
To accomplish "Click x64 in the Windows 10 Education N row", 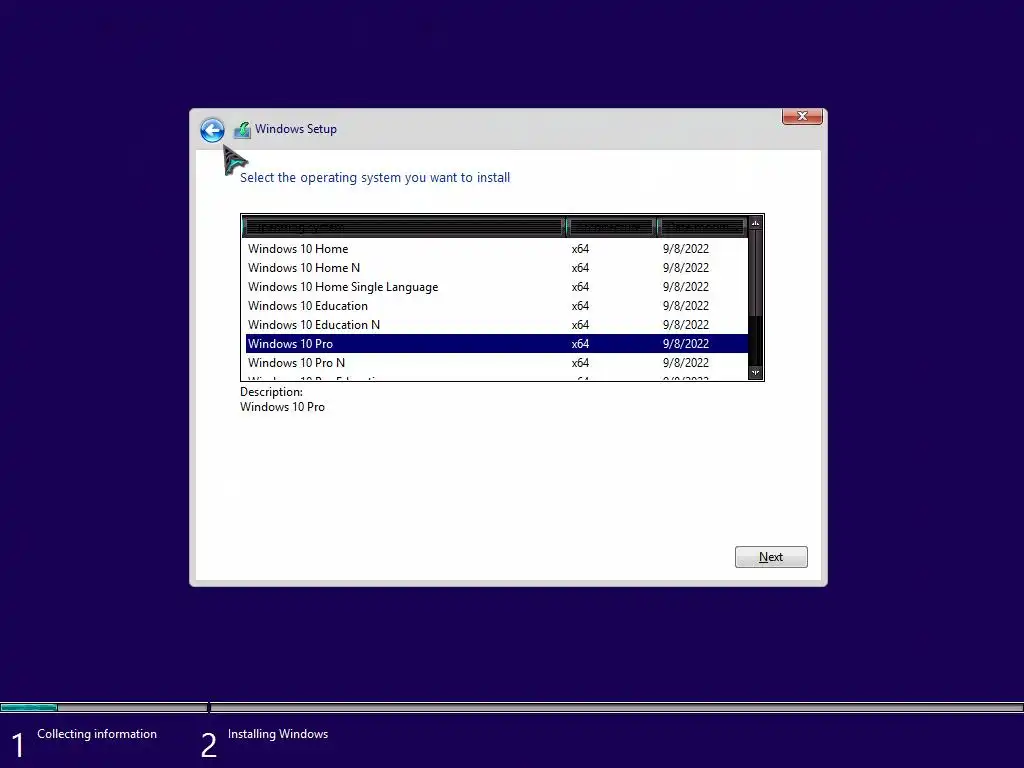I will point(580,325).
